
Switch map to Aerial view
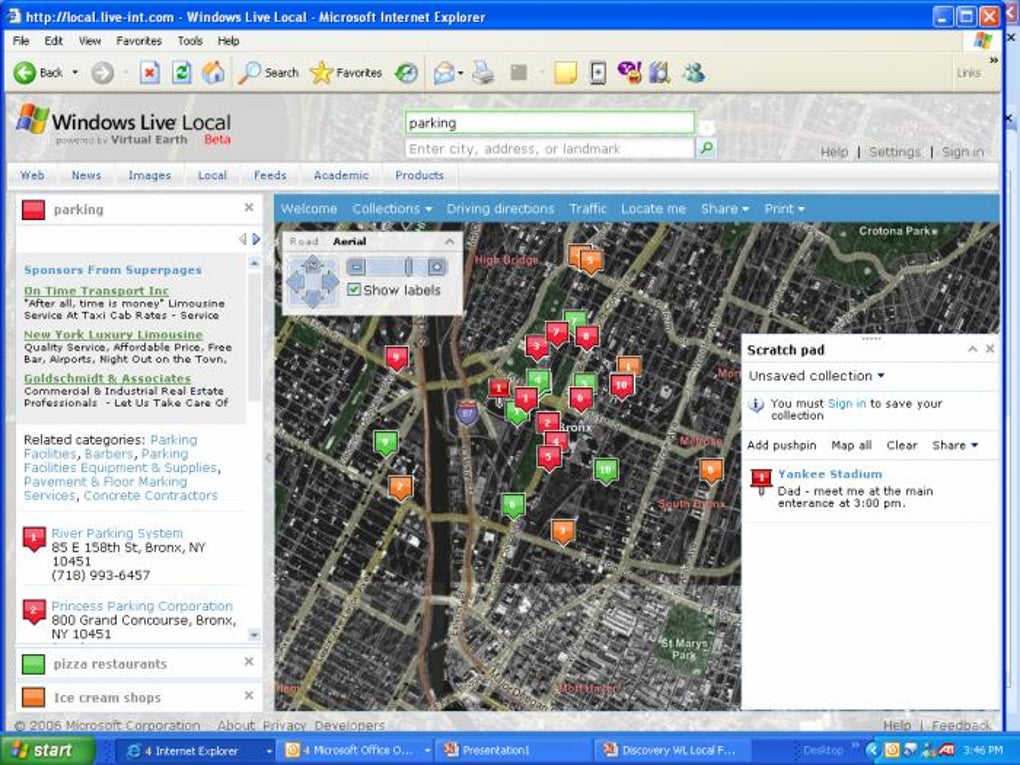(x=349, y=241)
